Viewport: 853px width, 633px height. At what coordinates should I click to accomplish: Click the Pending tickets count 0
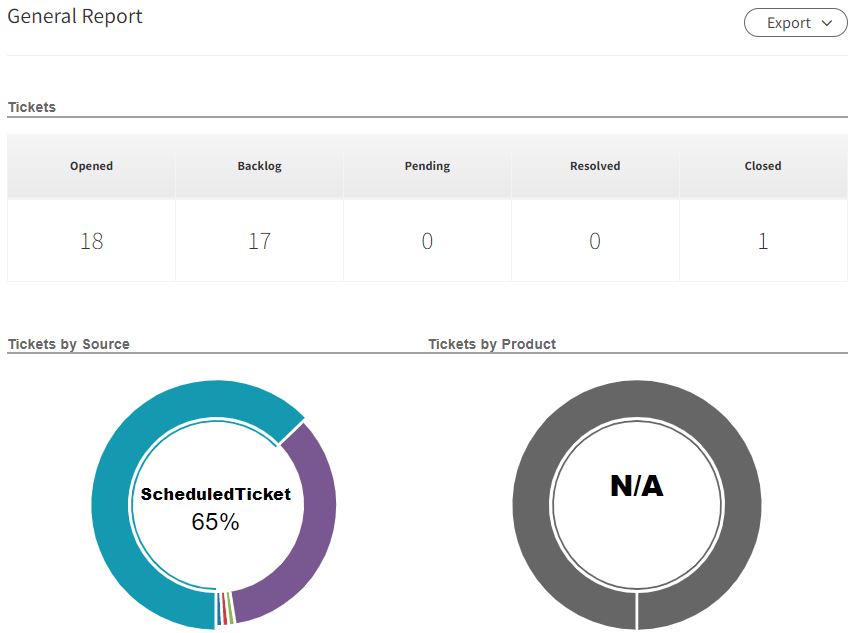[x=427, y=241]
